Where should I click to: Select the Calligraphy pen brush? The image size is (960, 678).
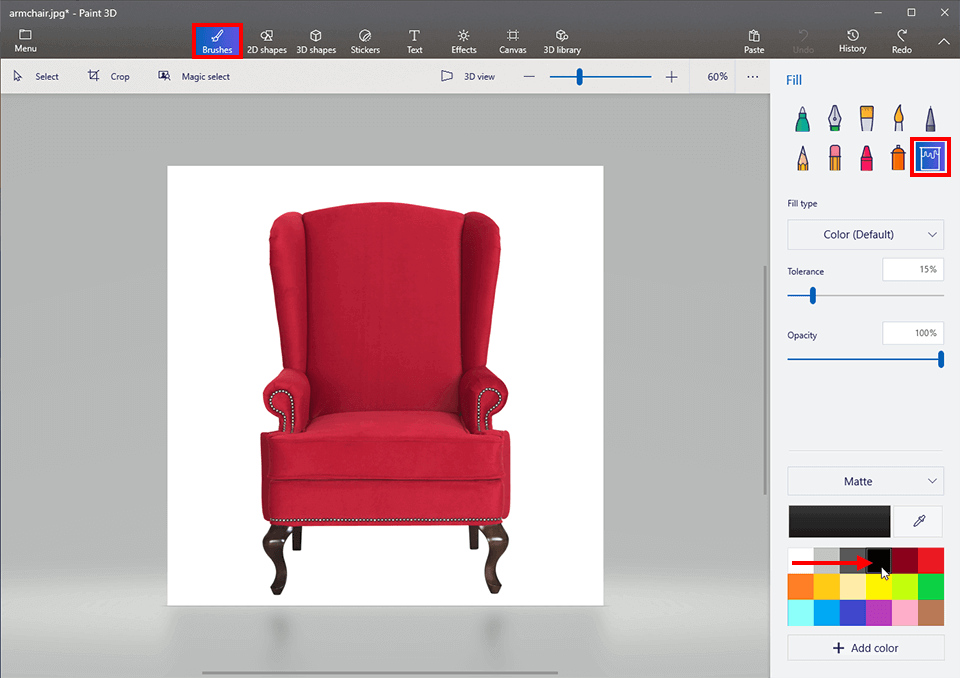coord(834,118)
